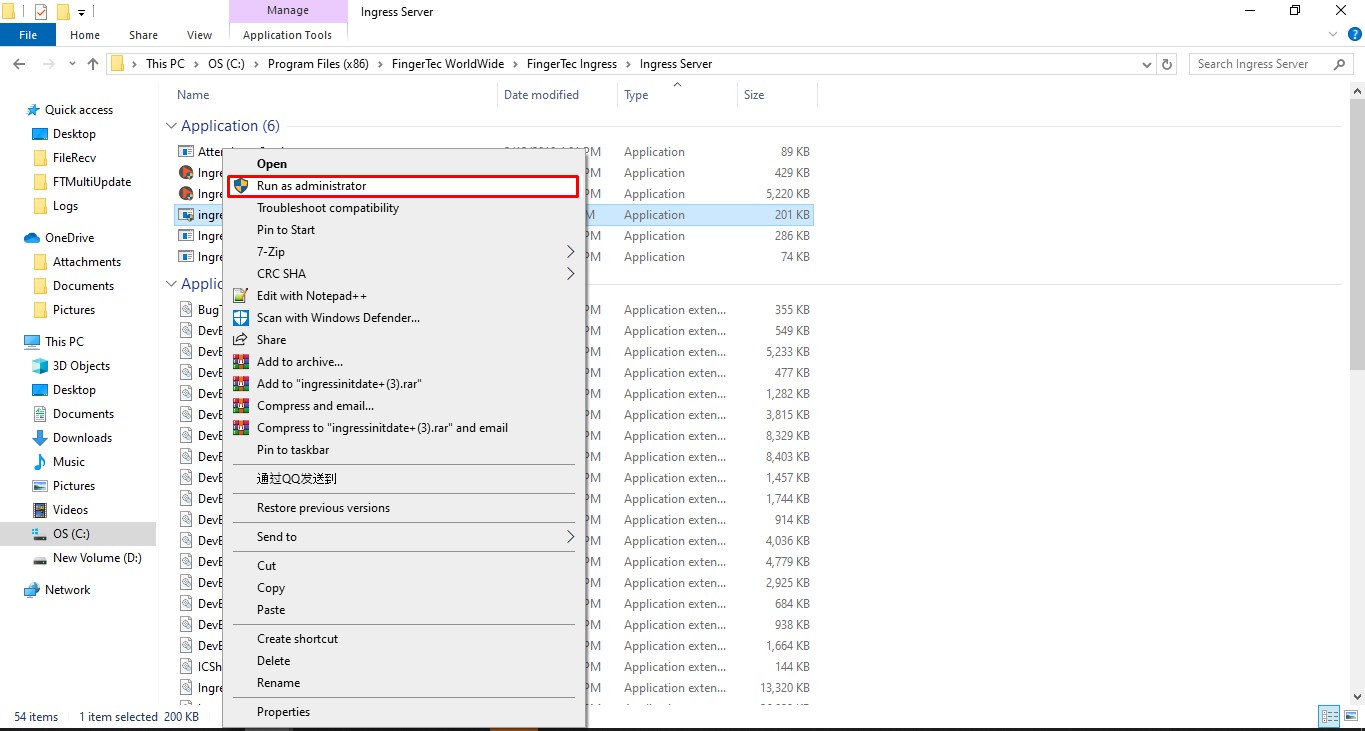1365x731 pixels.
Task: Click the folder icon at start of address bar
Action: (x=118, y=64)
